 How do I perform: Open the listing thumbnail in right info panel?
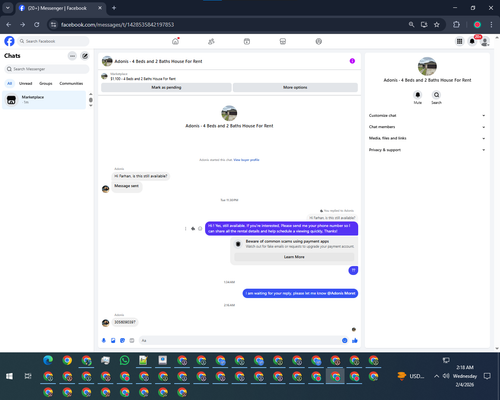coord(427,66)
